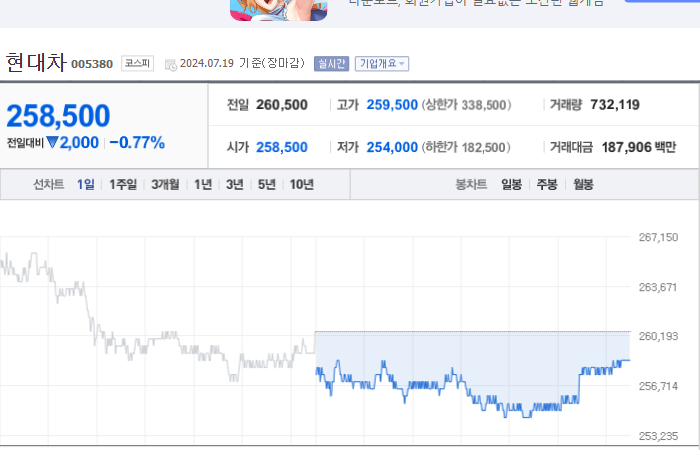Click the trading volume 732,119

(x=615, y=105)
